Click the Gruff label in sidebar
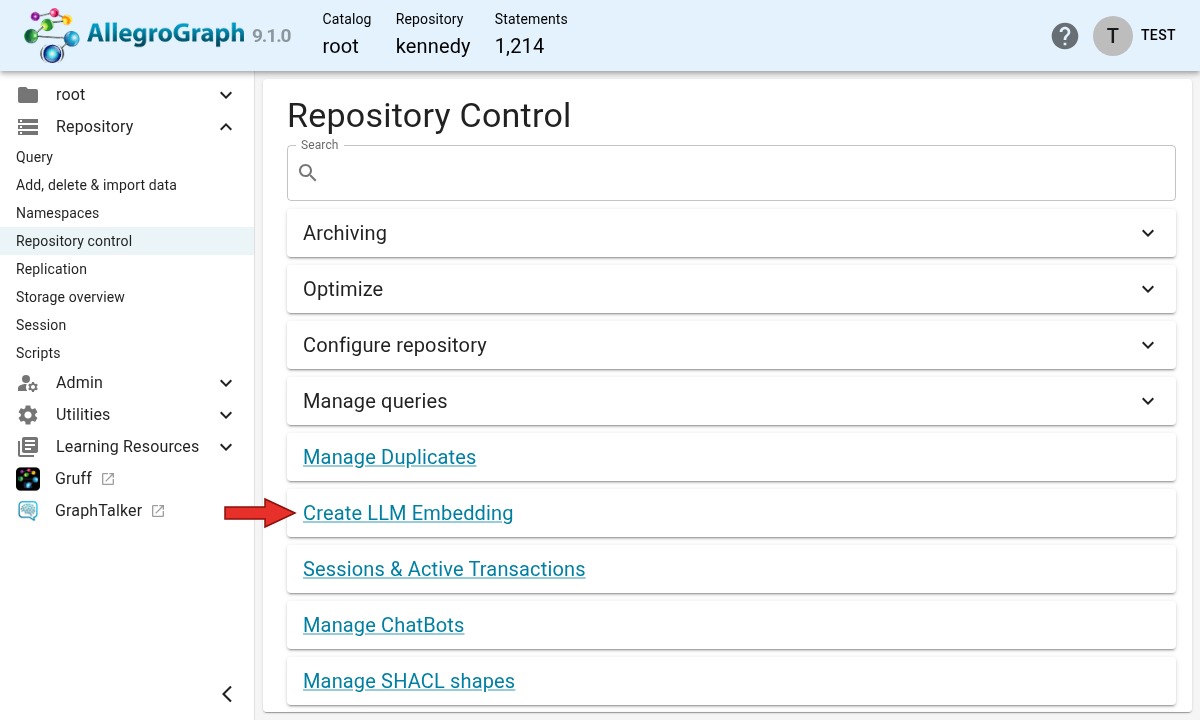 (74, 479)
